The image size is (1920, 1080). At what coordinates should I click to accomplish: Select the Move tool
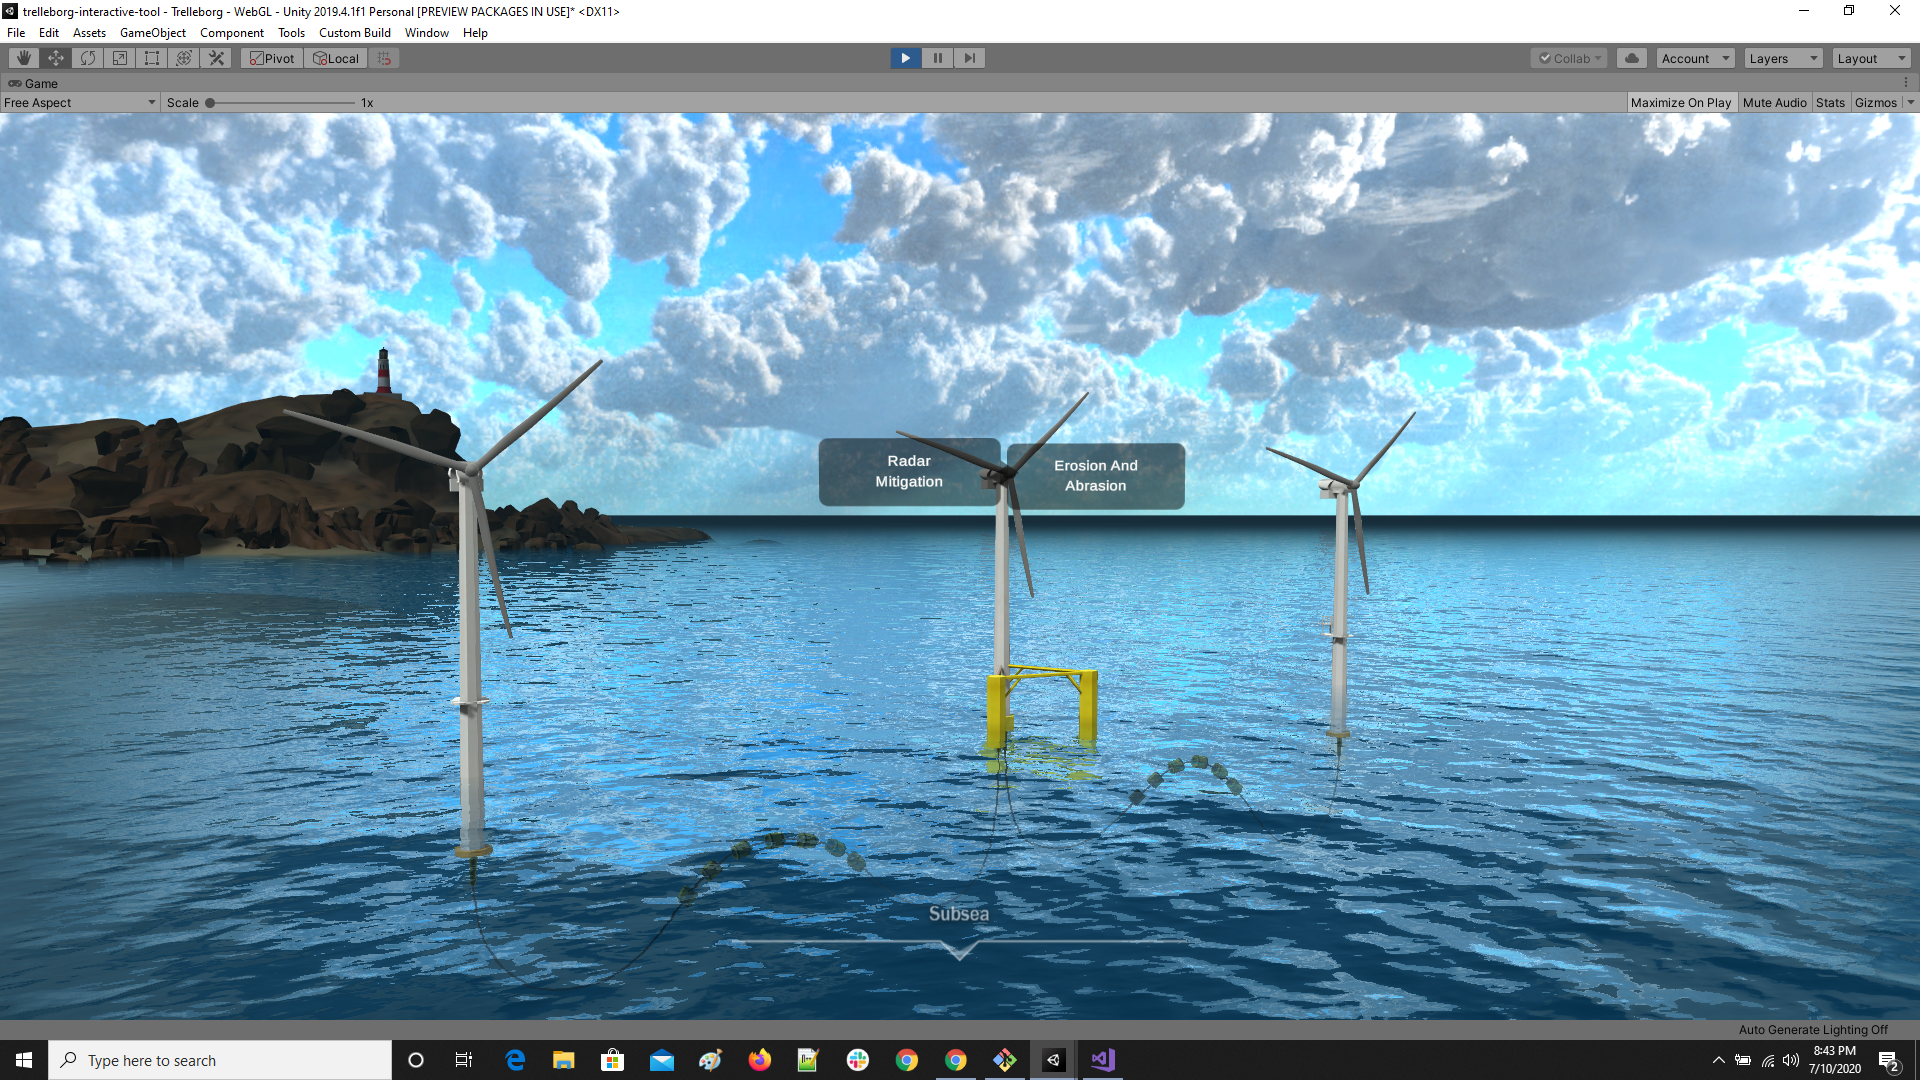(x=56, y=58)
